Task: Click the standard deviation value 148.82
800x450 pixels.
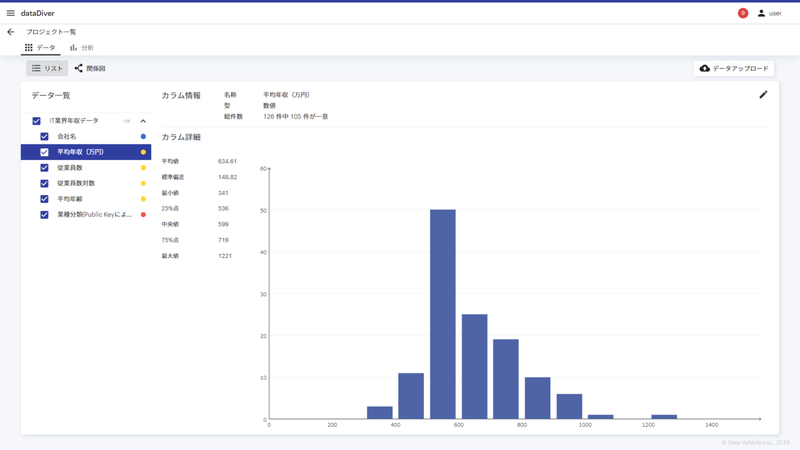Action: point(227,177)
